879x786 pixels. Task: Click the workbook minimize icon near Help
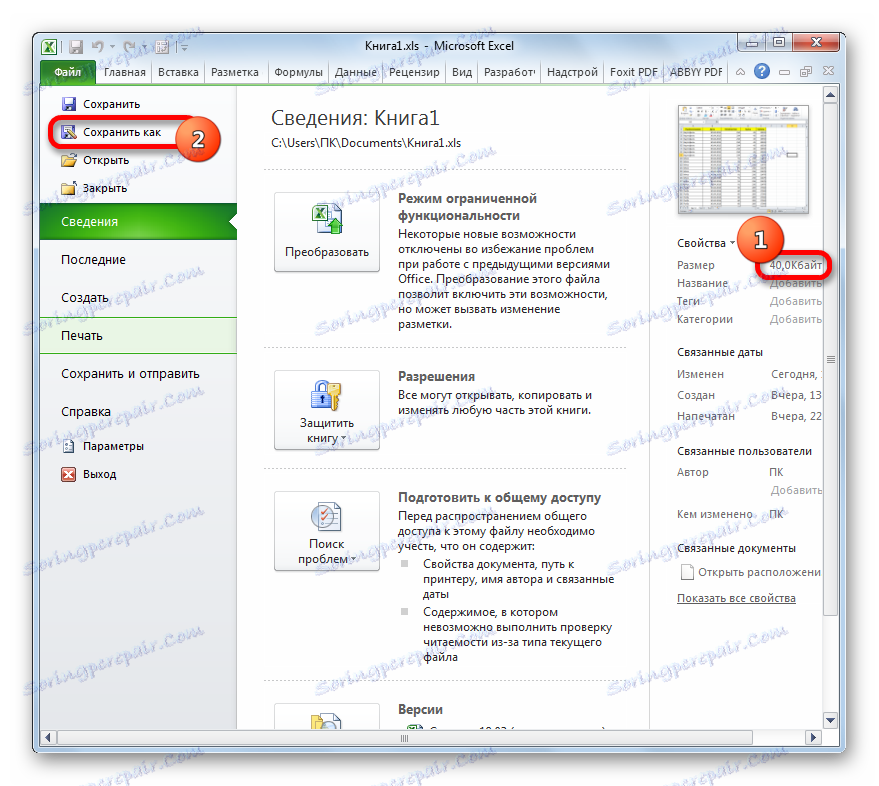coord(784,72)
